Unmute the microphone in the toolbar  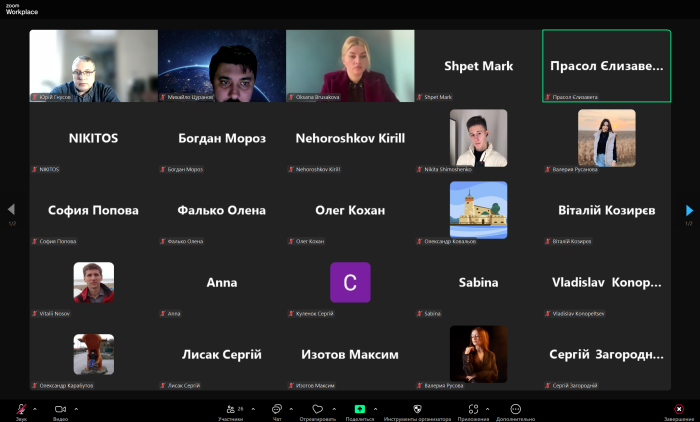point(21,409)
